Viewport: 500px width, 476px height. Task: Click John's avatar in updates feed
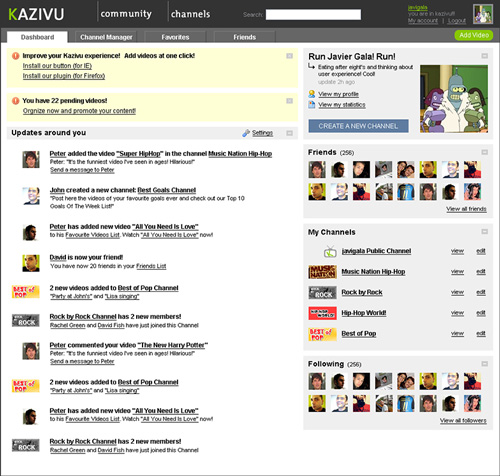click(x=31, y=196)
